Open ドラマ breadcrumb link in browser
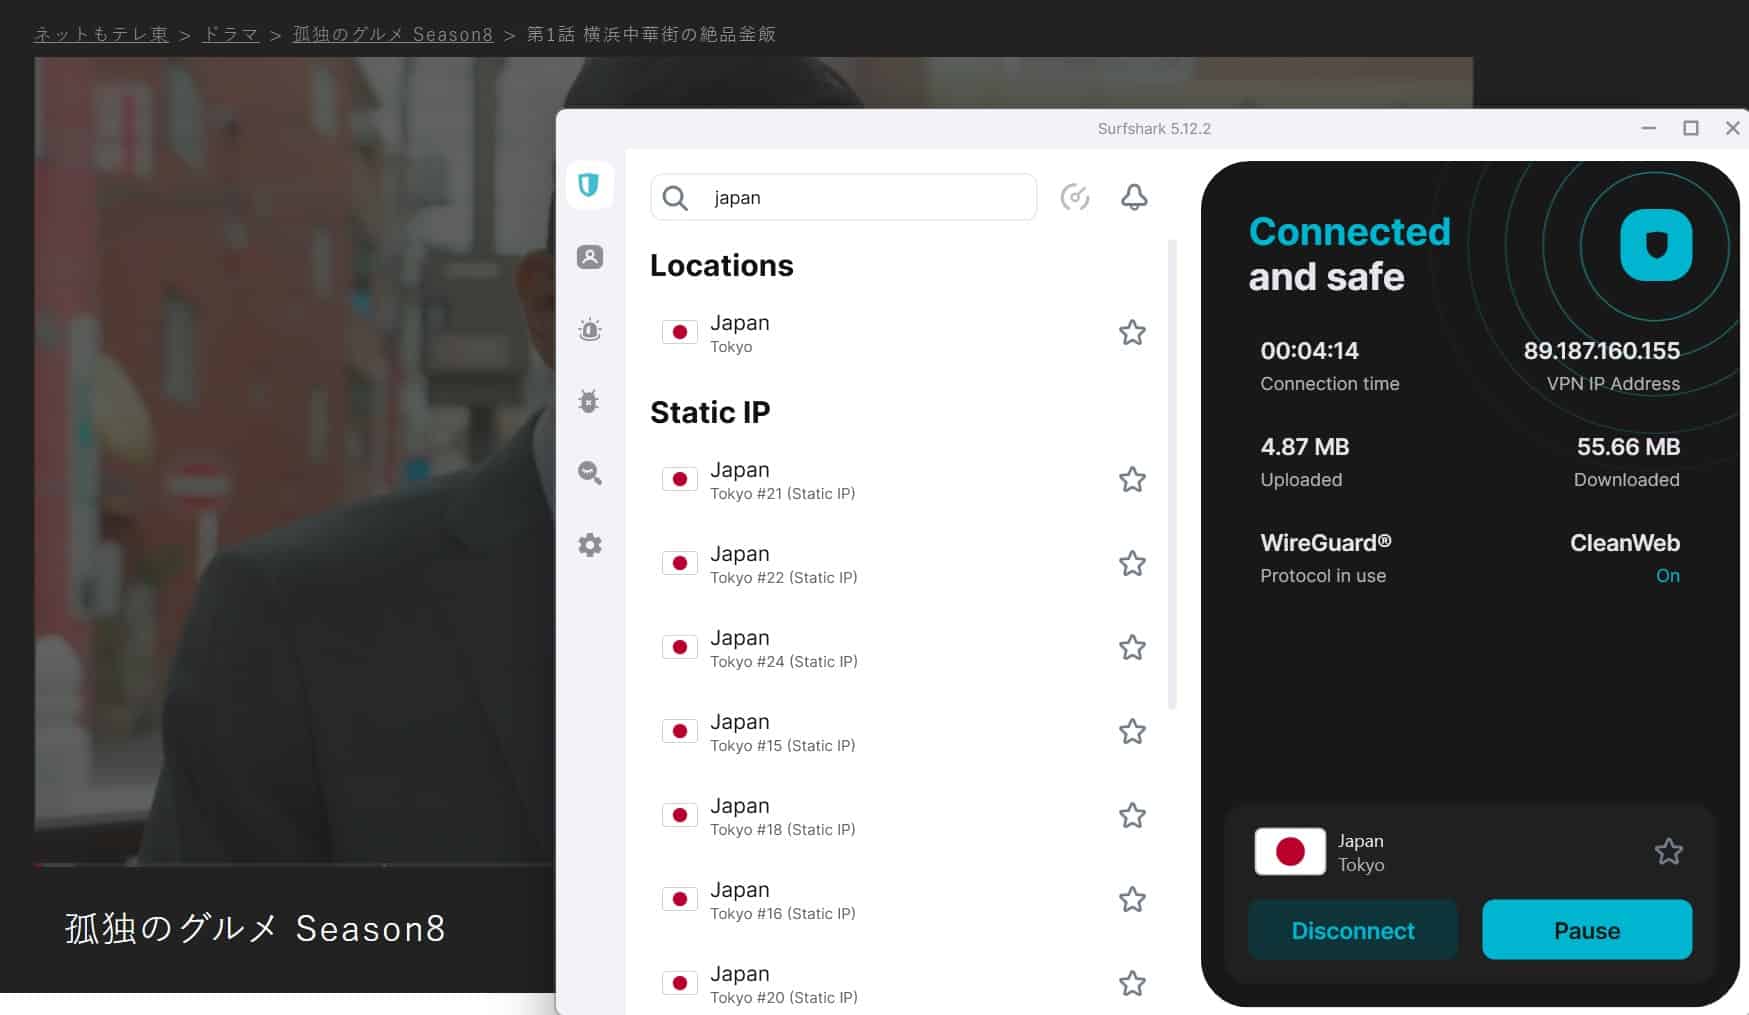The width and height of the screenshot is (1749, 1015). 230,34
